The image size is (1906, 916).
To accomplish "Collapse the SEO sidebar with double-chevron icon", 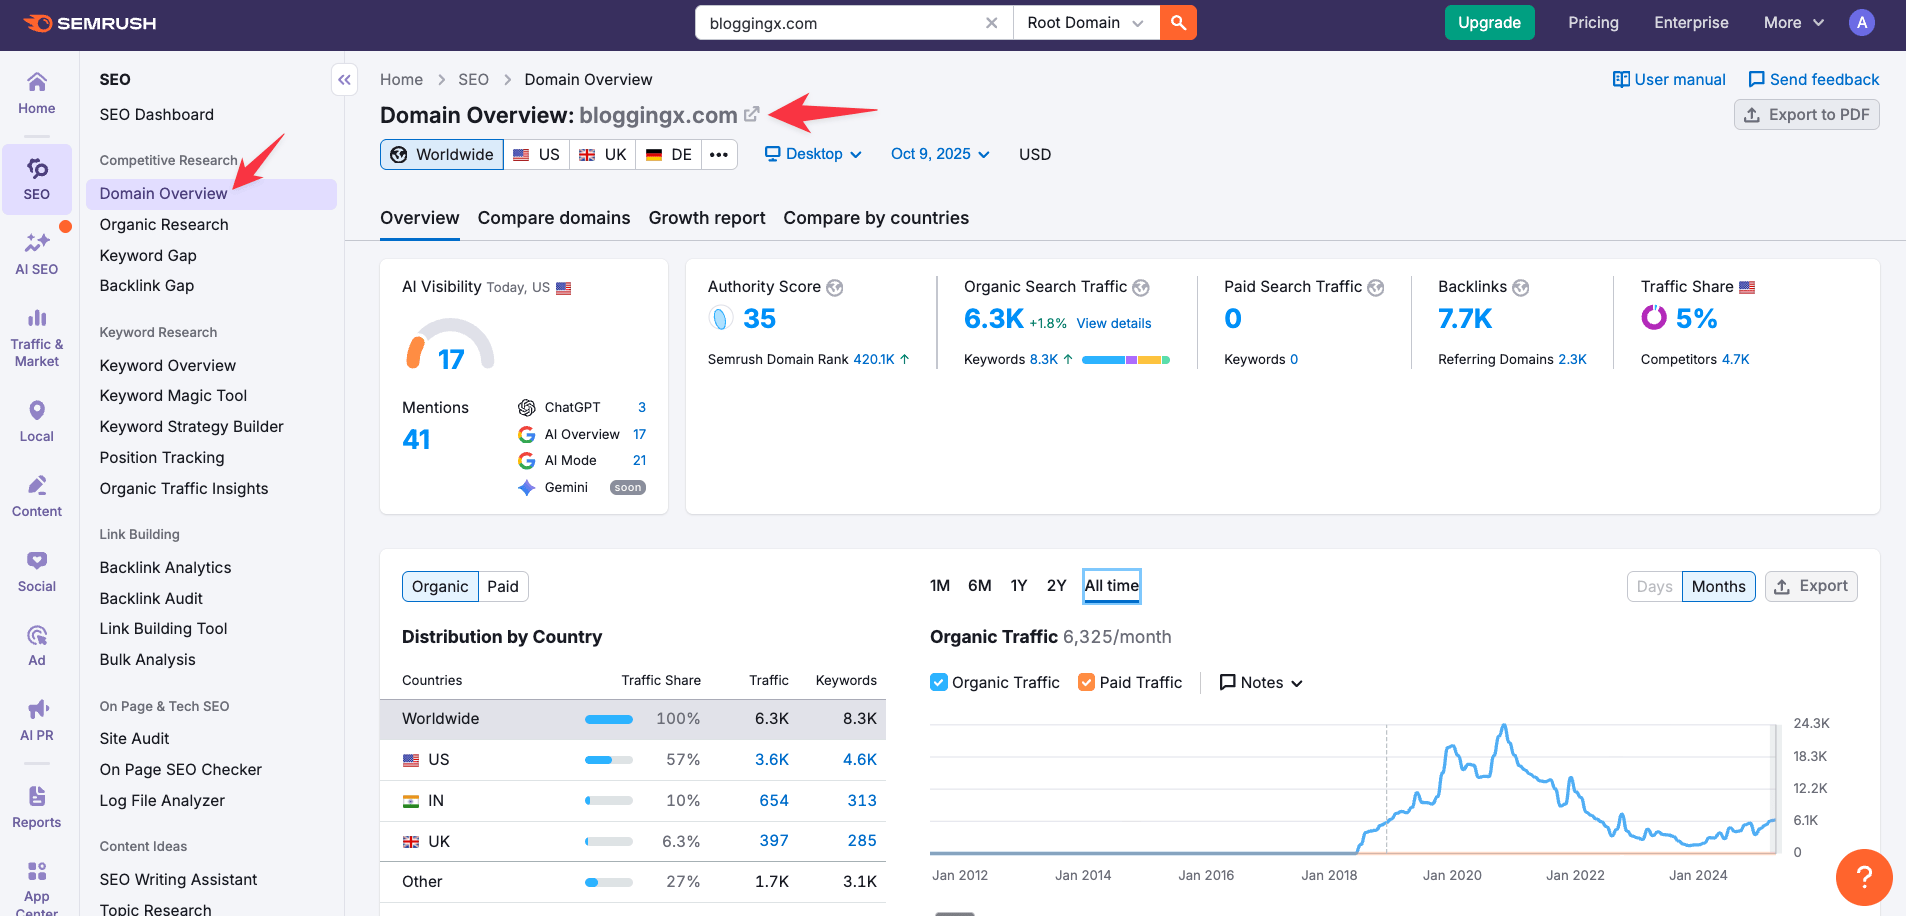I will pos(344,80).
